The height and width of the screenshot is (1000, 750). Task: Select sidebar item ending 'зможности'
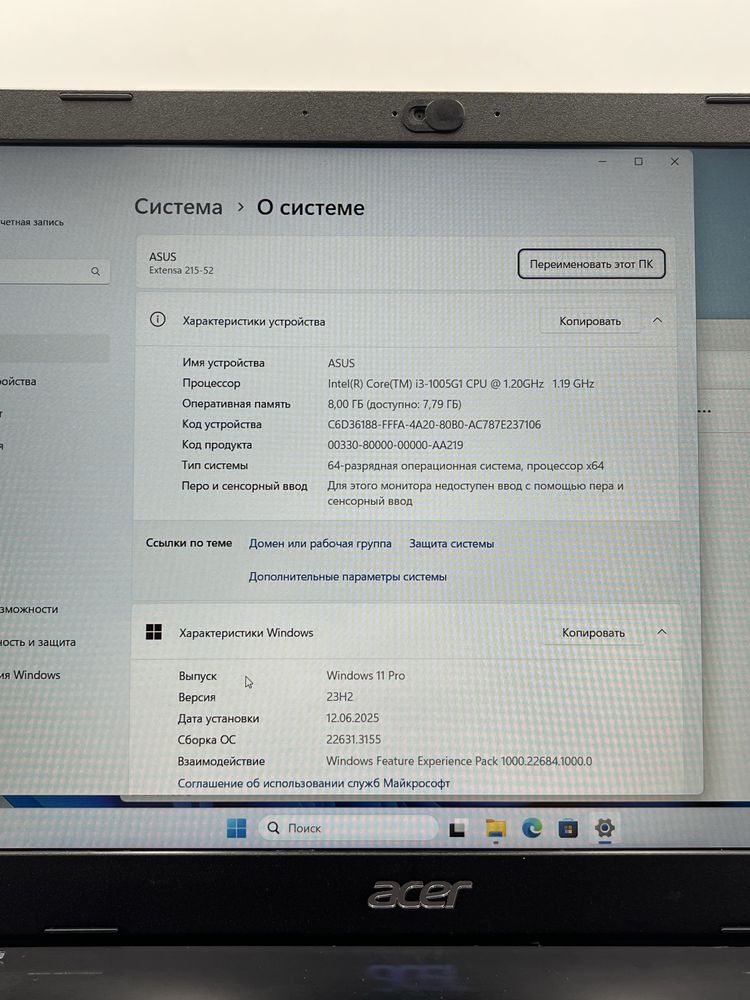(x=29, y=609)
